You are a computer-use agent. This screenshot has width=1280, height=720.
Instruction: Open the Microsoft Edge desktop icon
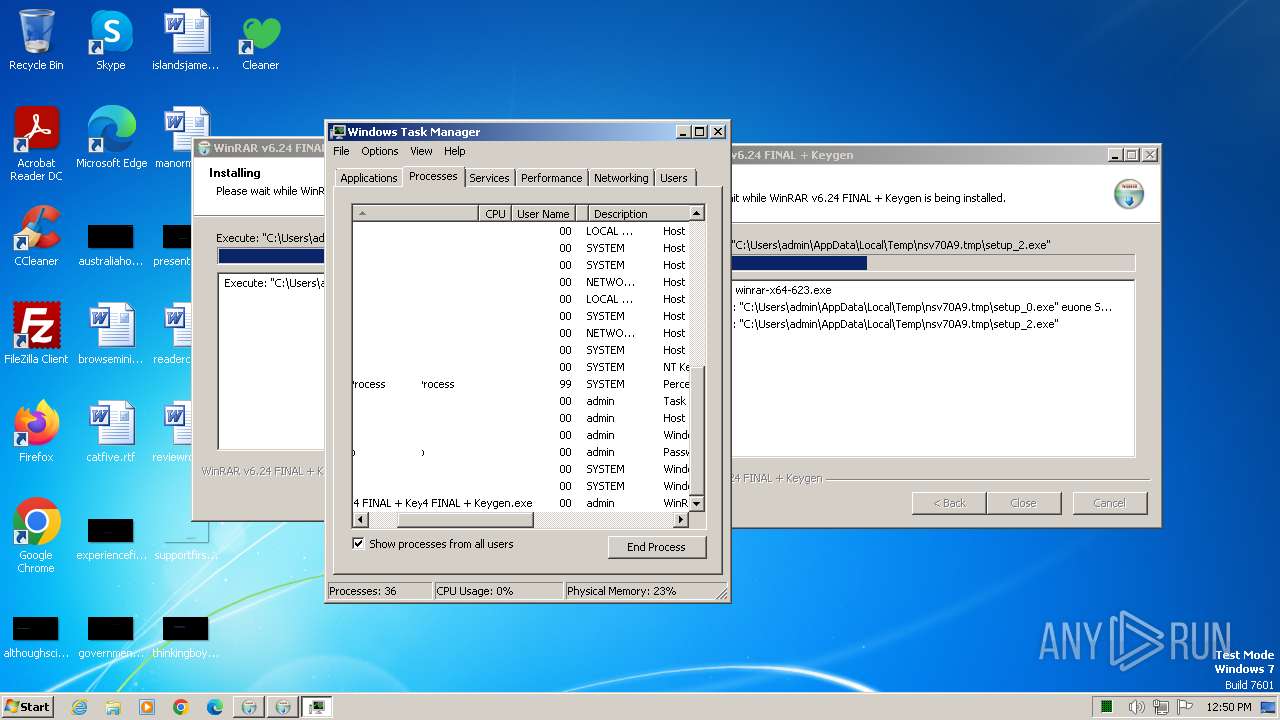point(111,138)
